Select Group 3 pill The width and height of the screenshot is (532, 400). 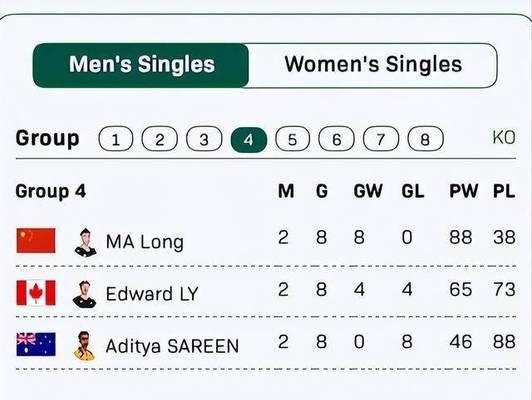pyautogui.click(x=204, y=139)
